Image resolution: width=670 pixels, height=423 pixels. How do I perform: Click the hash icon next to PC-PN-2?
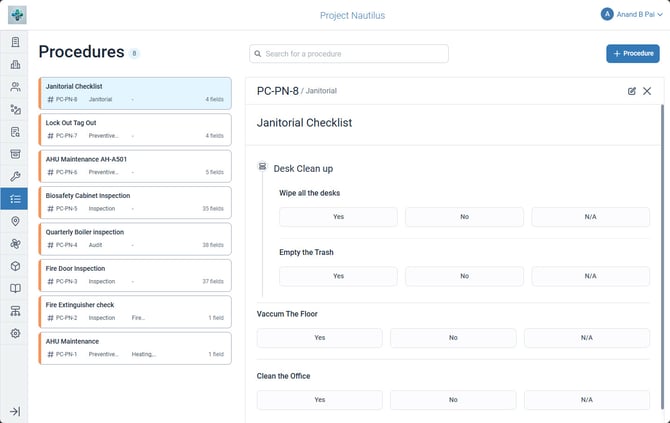coord(50,318)
